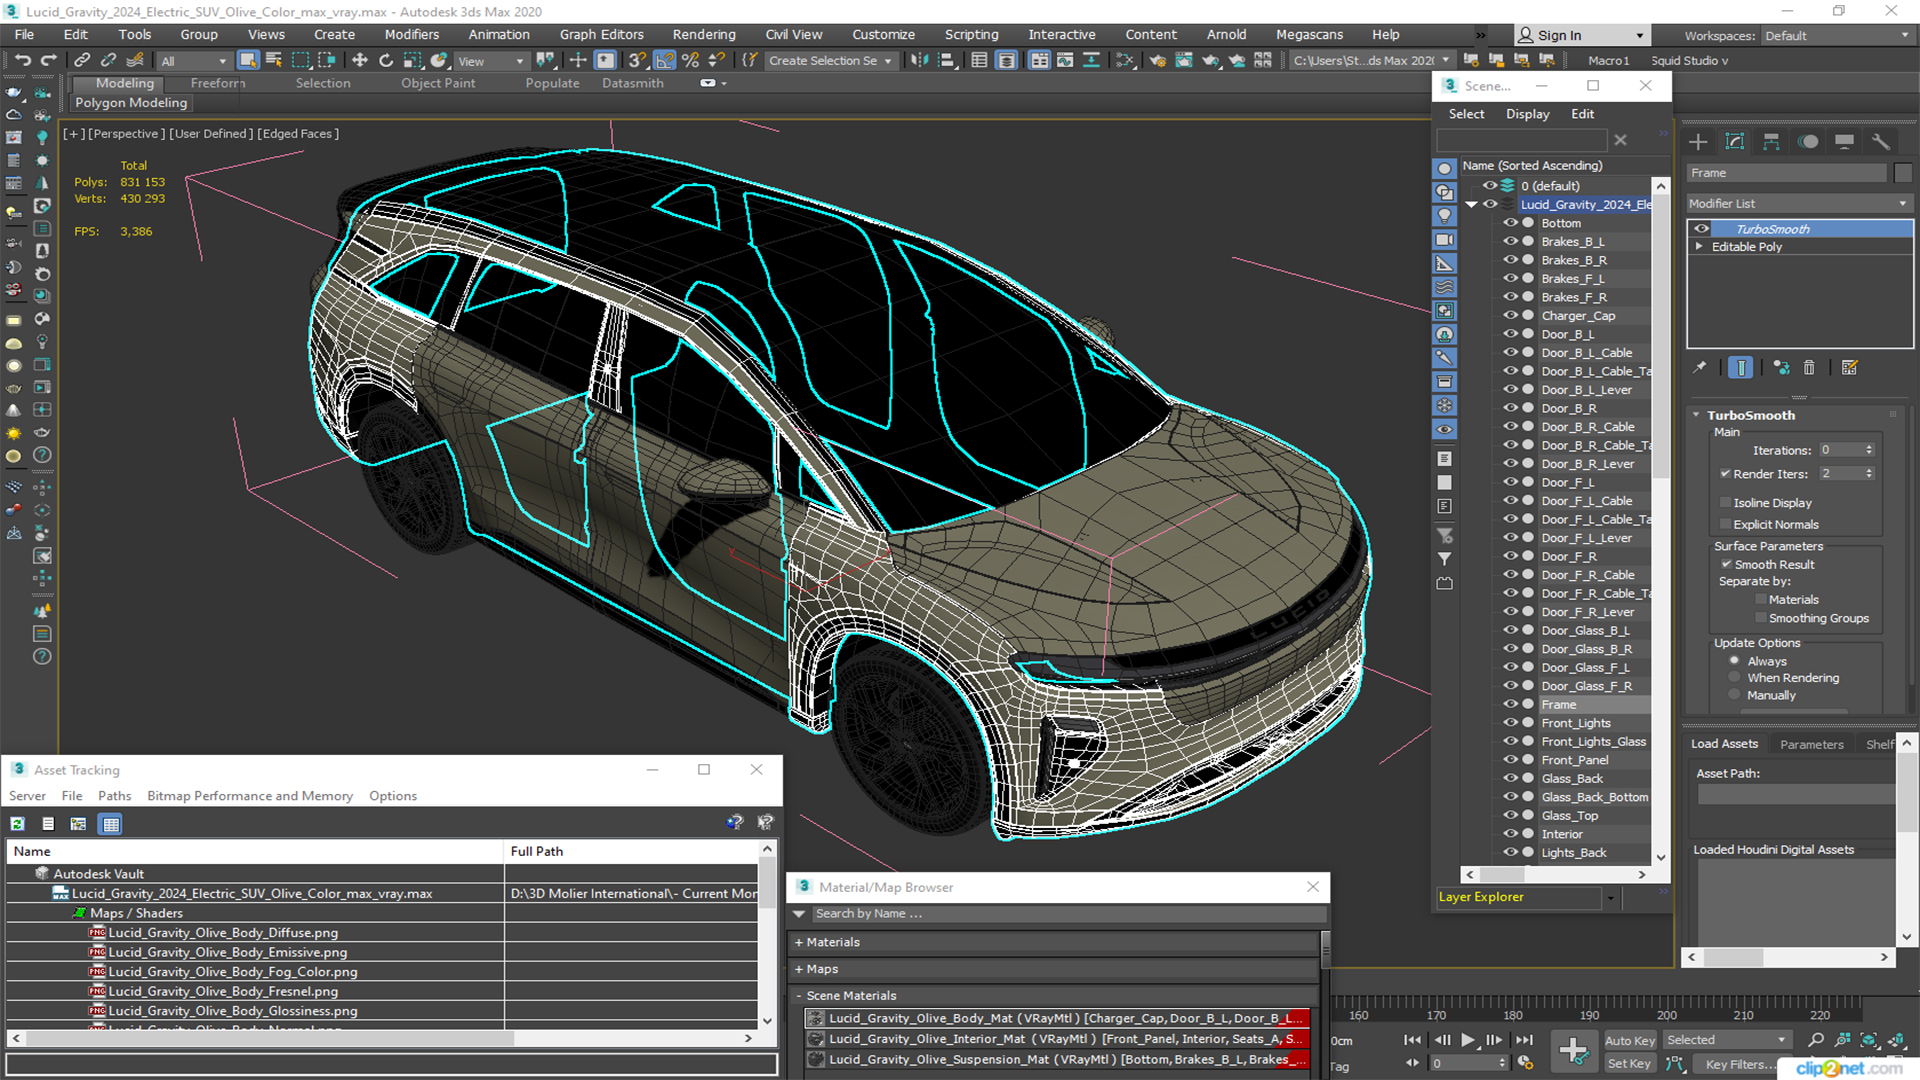Open the Utilities wrench panel tab

pyautogui.click(x=1881, y=142)
